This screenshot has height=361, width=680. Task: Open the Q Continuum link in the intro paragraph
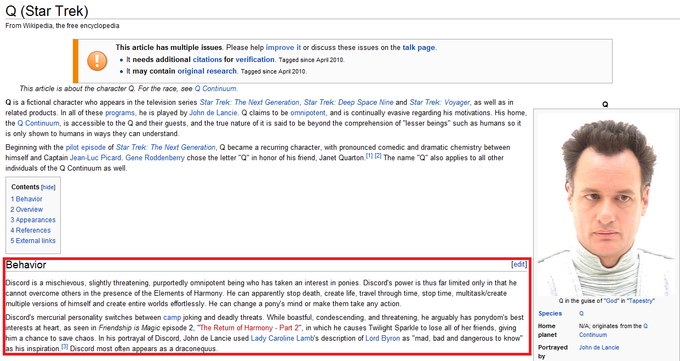(x=38, y=123)
